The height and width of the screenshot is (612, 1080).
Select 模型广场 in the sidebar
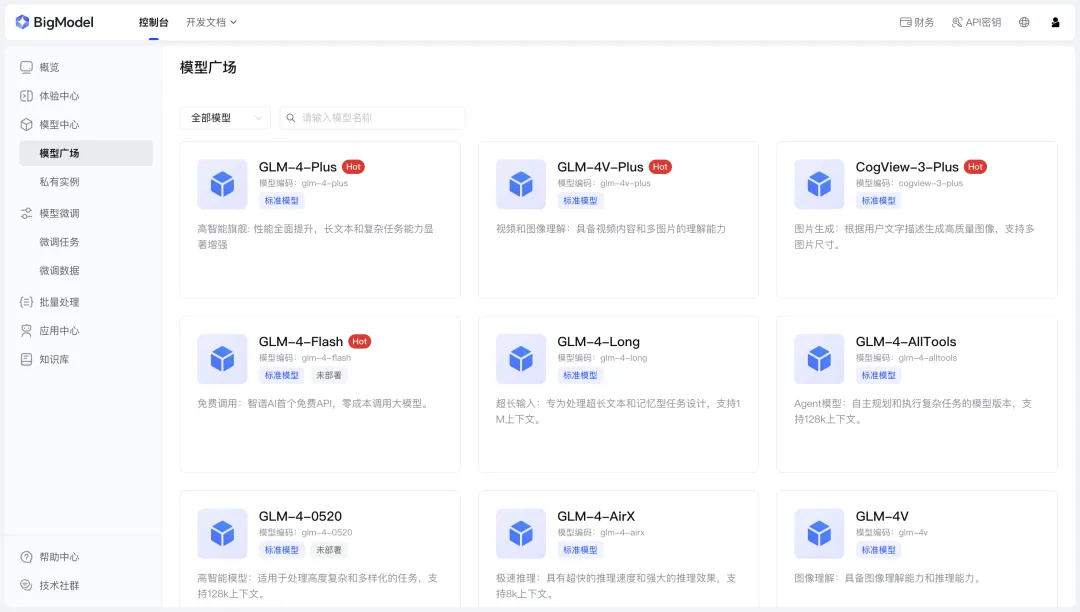tap(86, 153)
